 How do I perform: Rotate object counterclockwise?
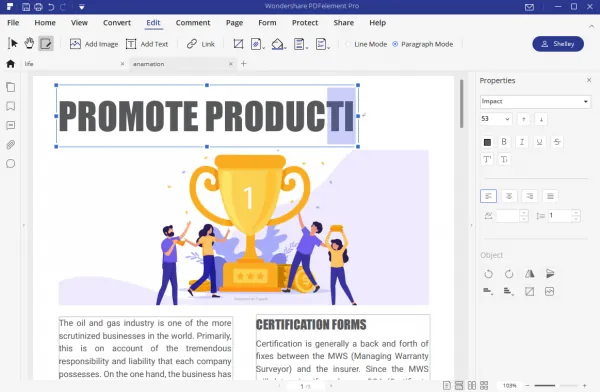click(488, 274)
